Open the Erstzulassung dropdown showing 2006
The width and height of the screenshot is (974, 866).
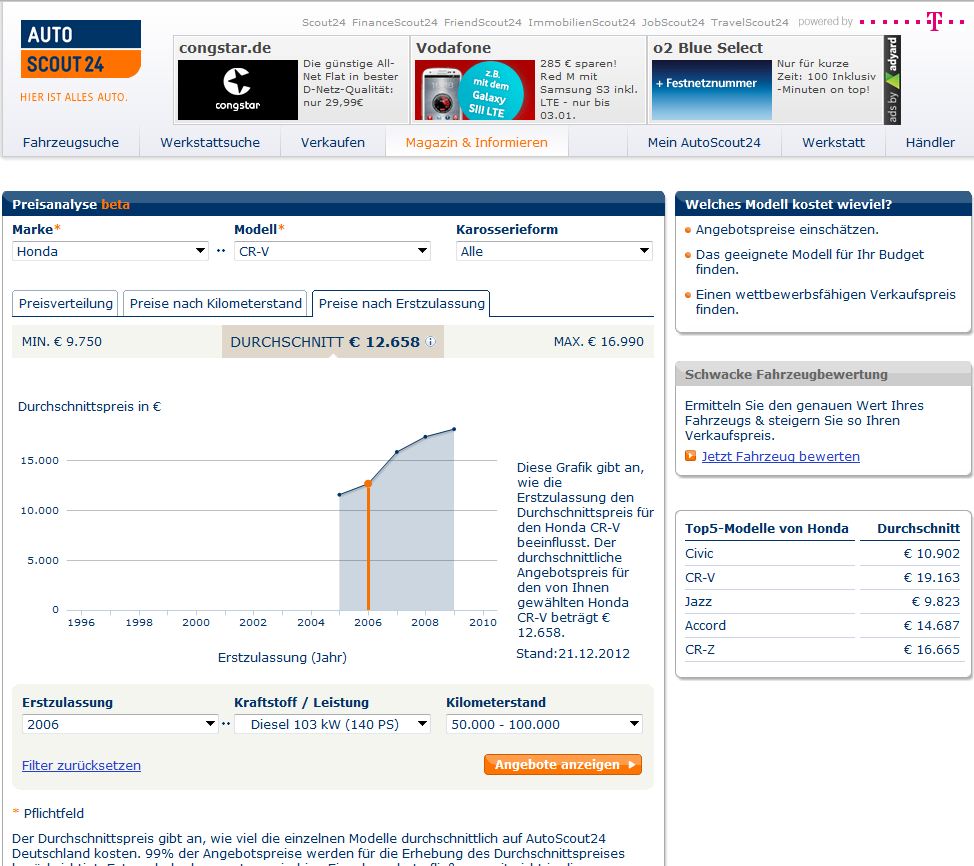coord(120,724)
